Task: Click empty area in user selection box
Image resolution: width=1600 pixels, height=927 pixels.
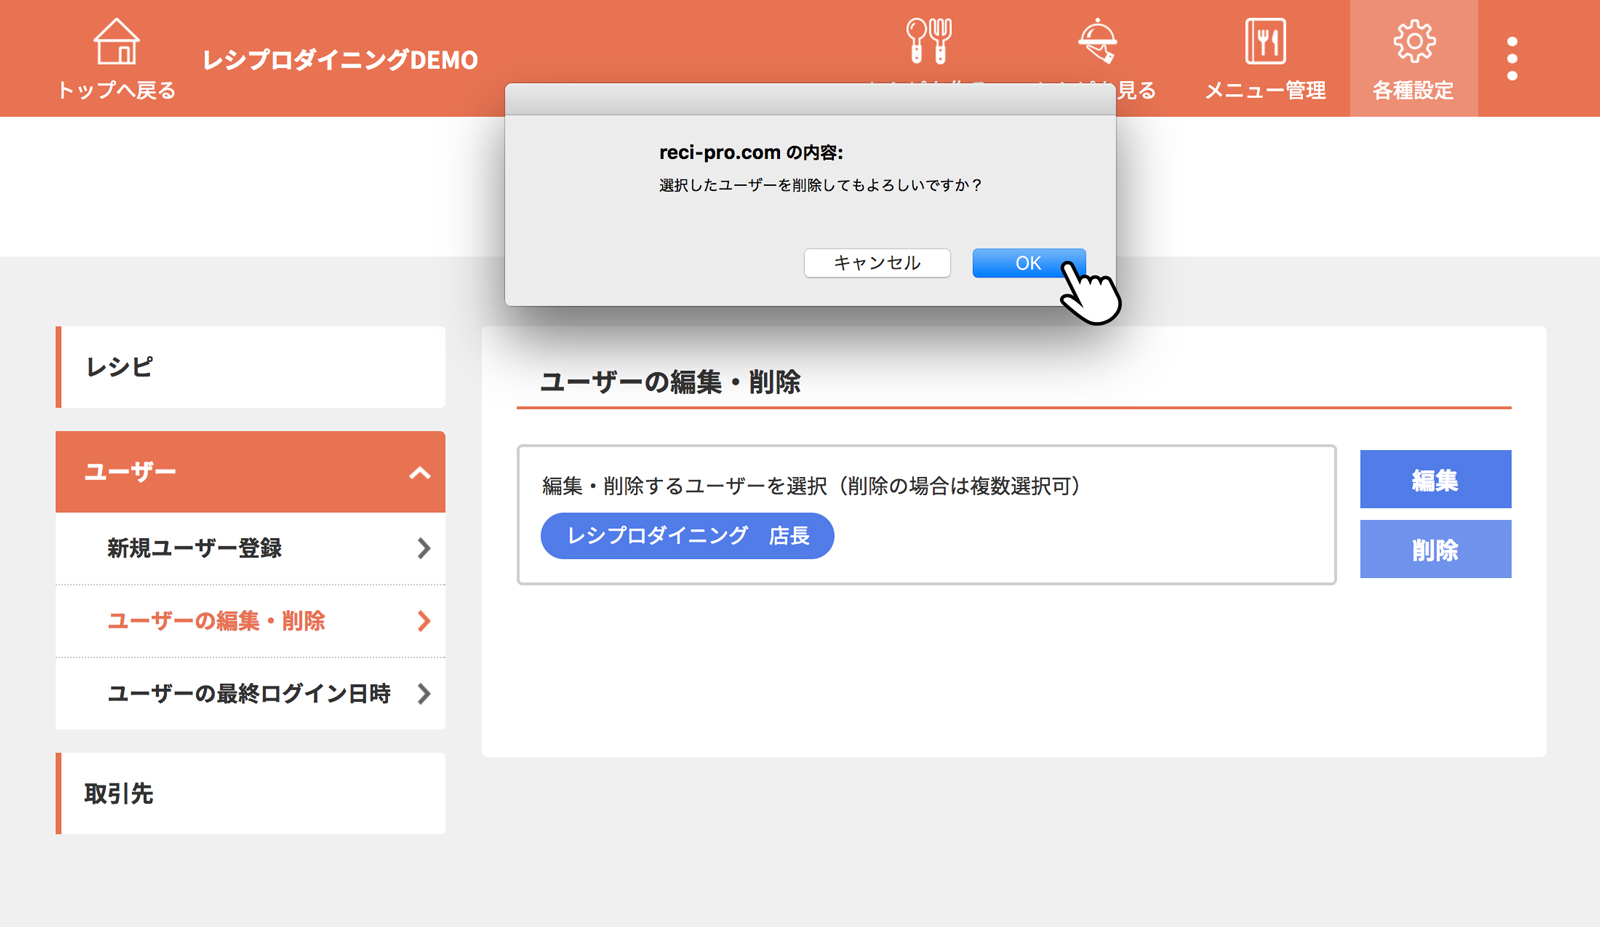Action: coord(1080,540)
